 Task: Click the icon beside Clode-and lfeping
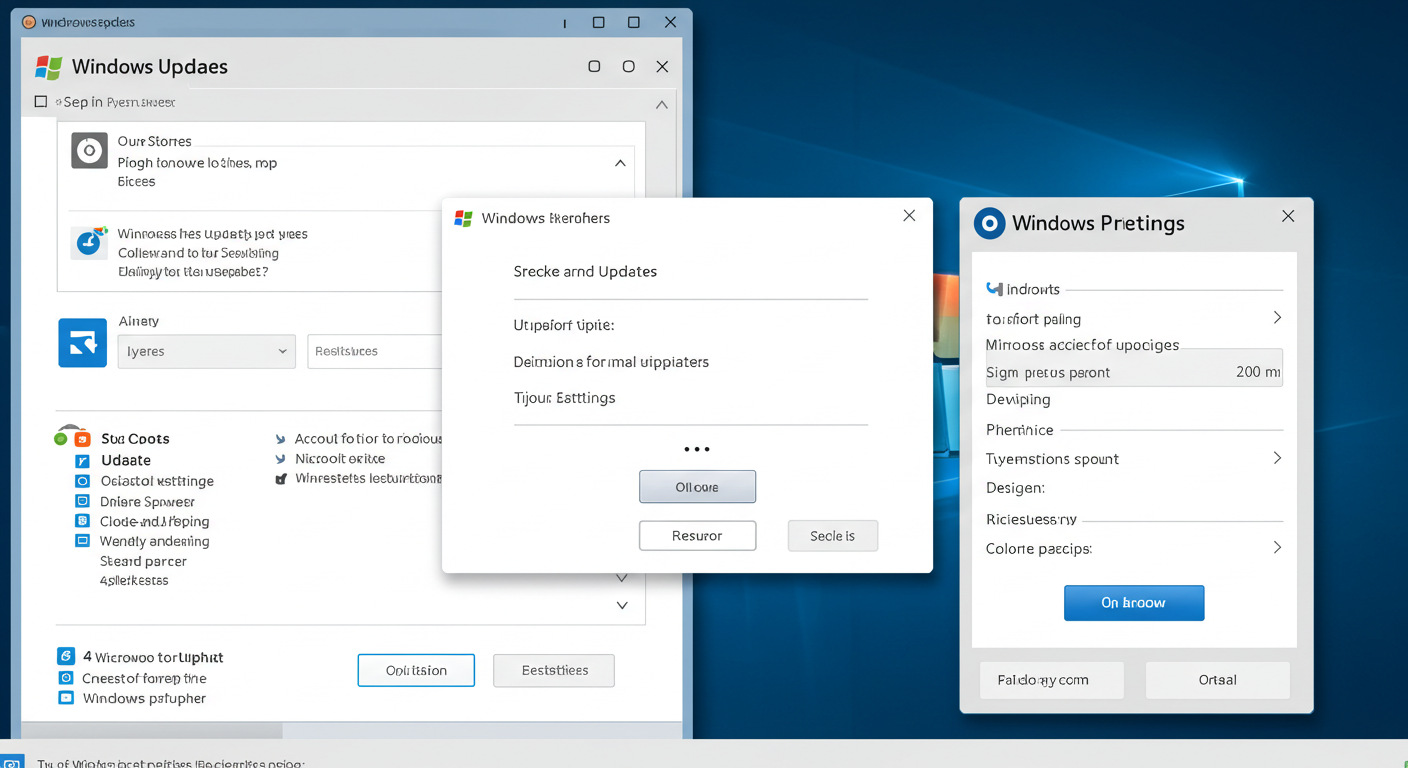click(82, 521)
